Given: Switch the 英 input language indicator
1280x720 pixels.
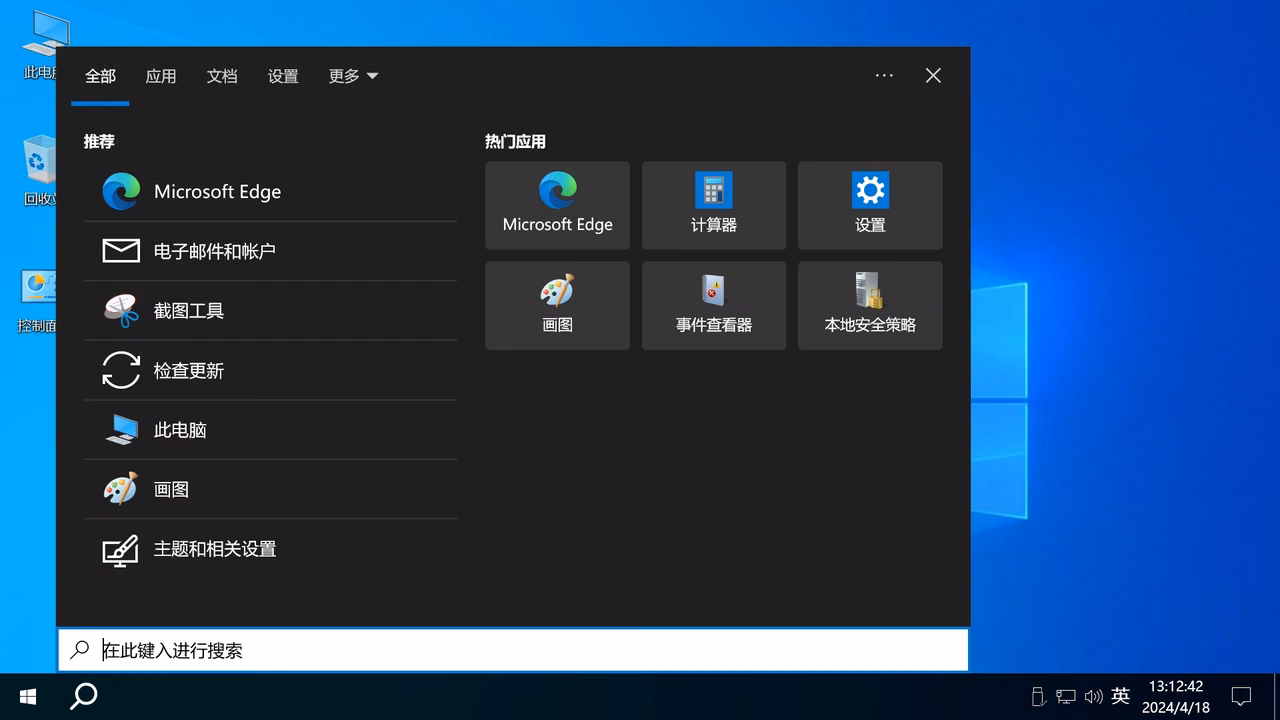Looking at the screenshot, I should click(1120, 696).
